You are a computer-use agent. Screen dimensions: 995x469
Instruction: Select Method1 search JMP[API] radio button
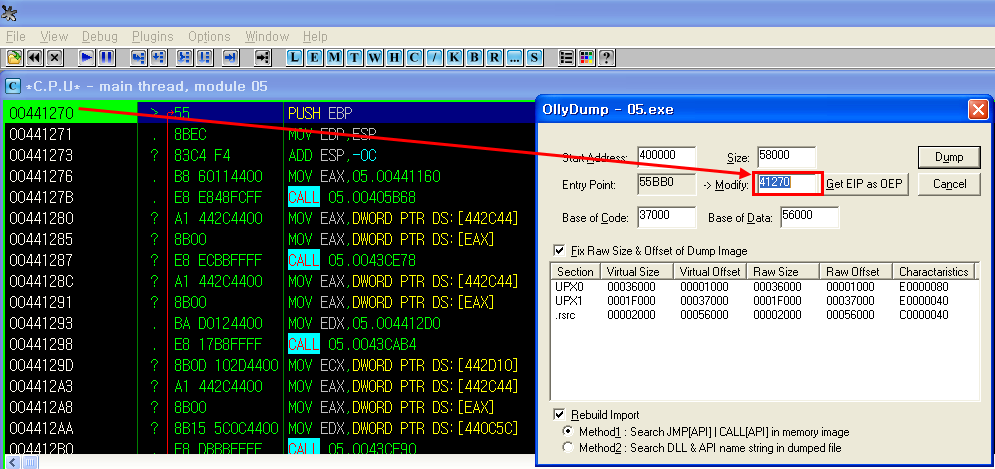pyautogui.click(x=568, y=432)
